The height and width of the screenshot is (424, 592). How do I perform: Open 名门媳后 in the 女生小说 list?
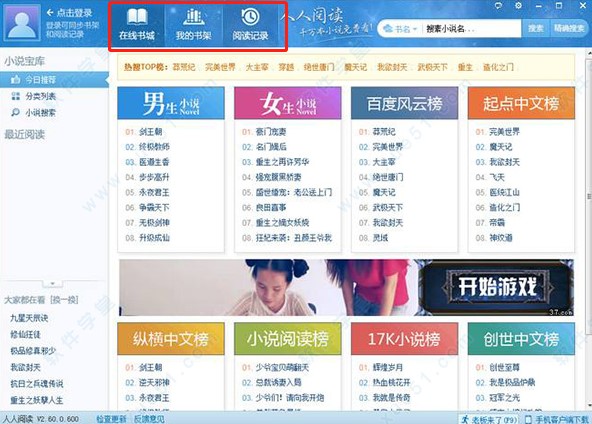(271, 147)
